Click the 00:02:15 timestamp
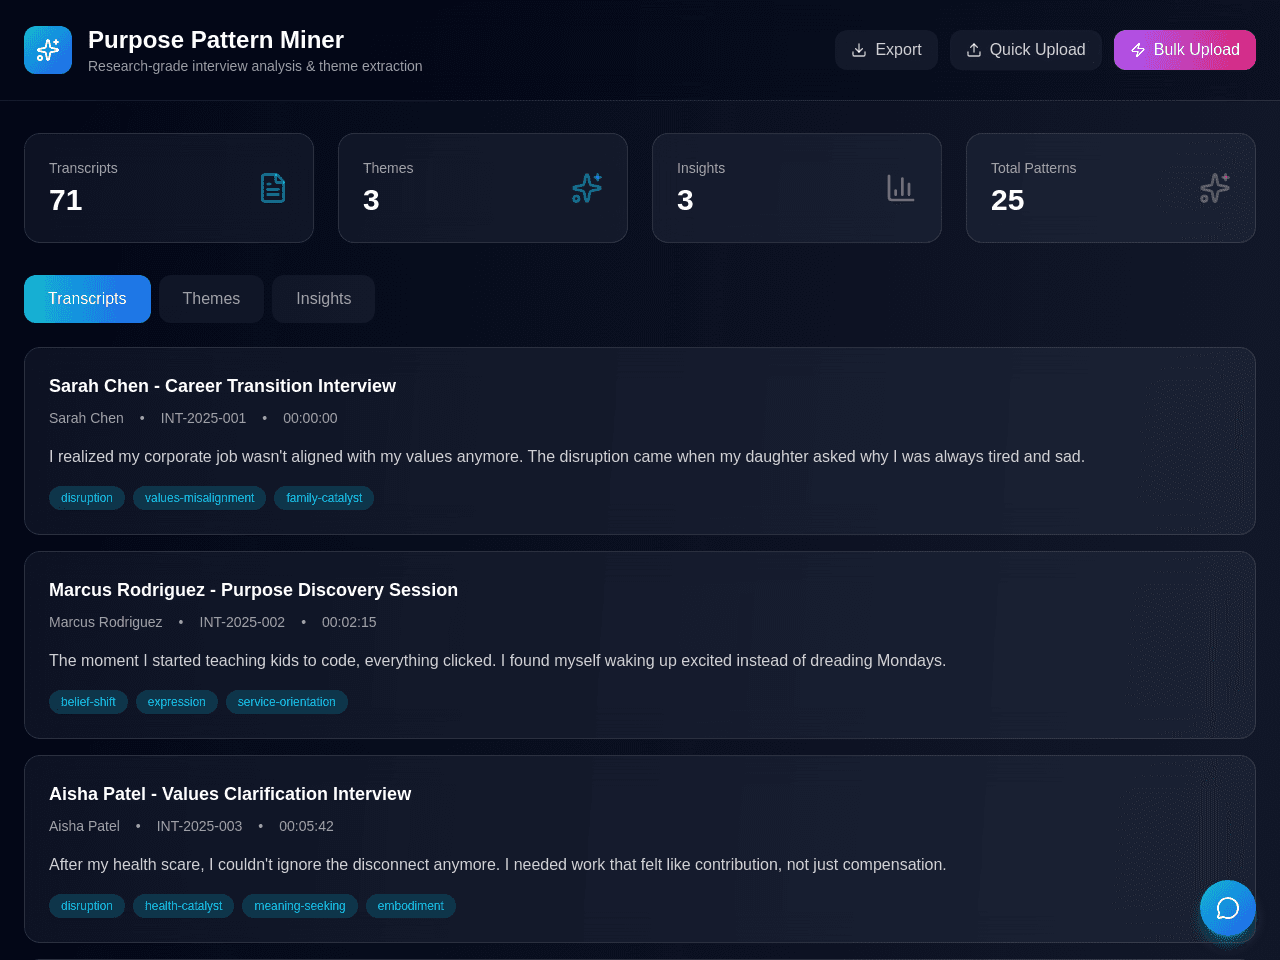 coord(349,622)
